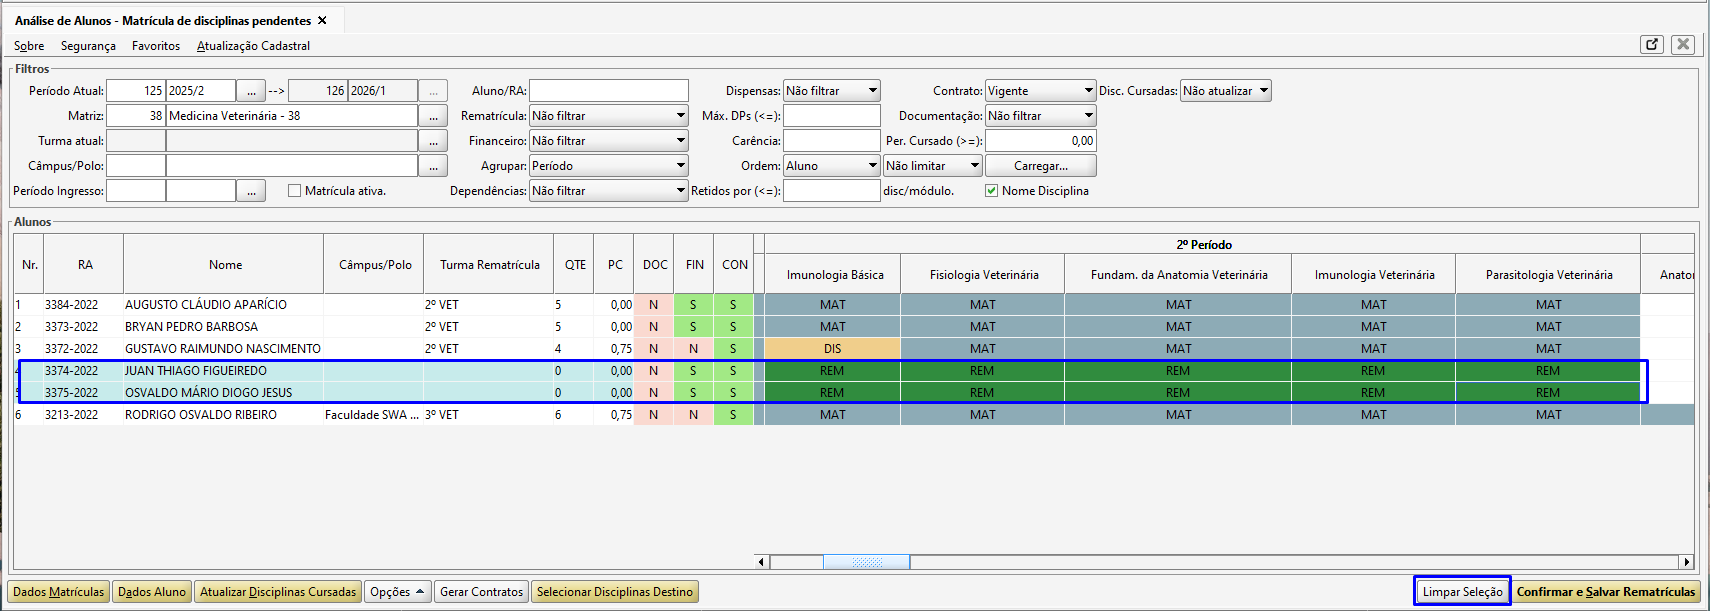The height and width of the screenshot is (611, 1710).
Task: Open the Período Ingresso lookup button
Action: tap(251, 191)
